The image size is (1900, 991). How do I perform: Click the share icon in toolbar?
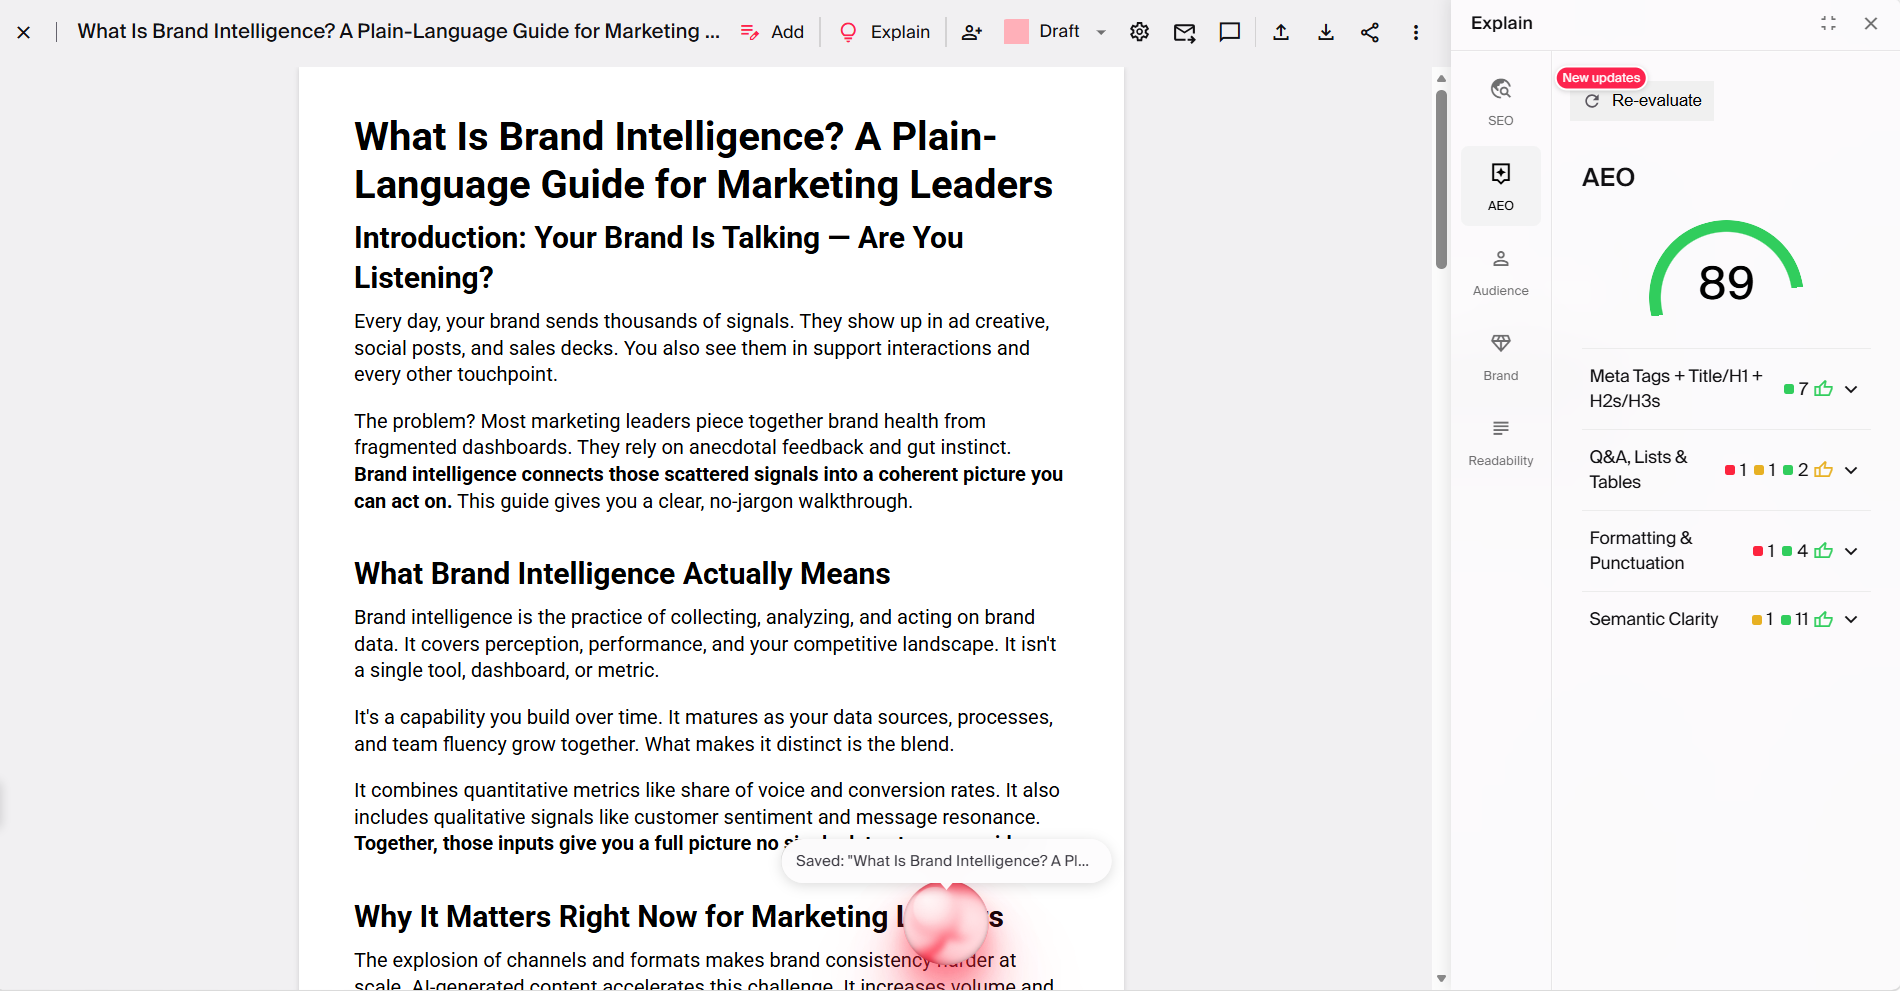pyautogui.click(x=1370, y=32)
